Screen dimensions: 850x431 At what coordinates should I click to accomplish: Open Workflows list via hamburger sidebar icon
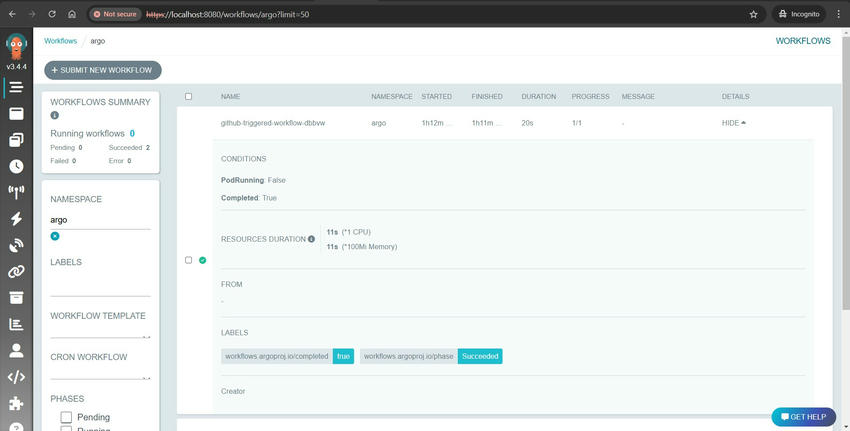[16, 87]
